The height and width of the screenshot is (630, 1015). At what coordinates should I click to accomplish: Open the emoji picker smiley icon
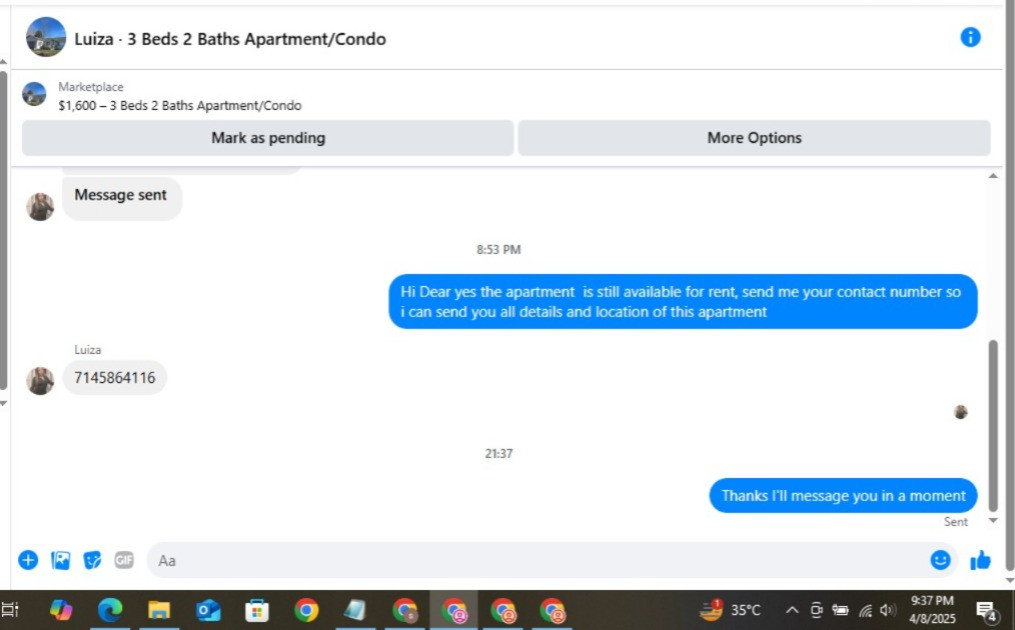click(x=940, y=559)
